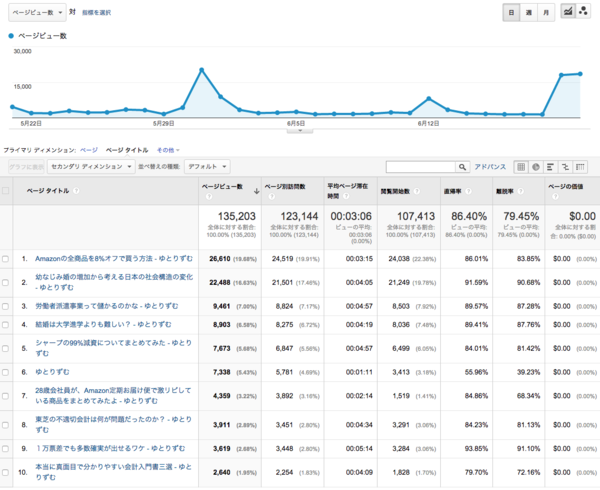
Task: Open help for 閲覧開始数 column
Action: point(417,191)
